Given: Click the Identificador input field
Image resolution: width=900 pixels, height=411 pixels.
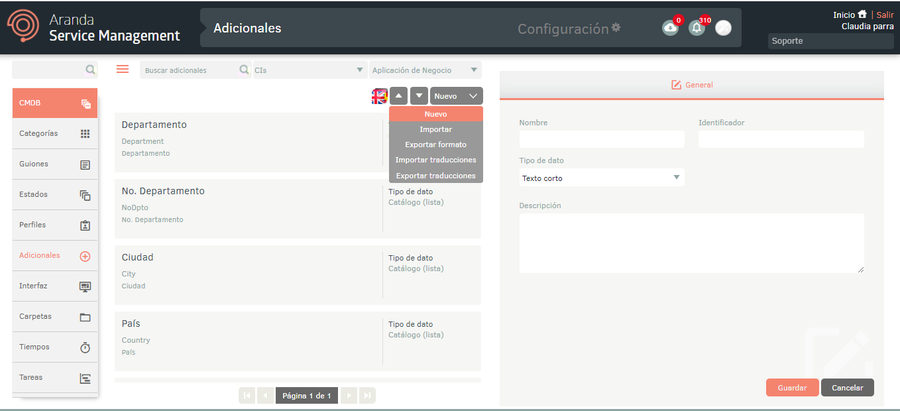Looking at the screenshot, I should (x=781, y=139).
